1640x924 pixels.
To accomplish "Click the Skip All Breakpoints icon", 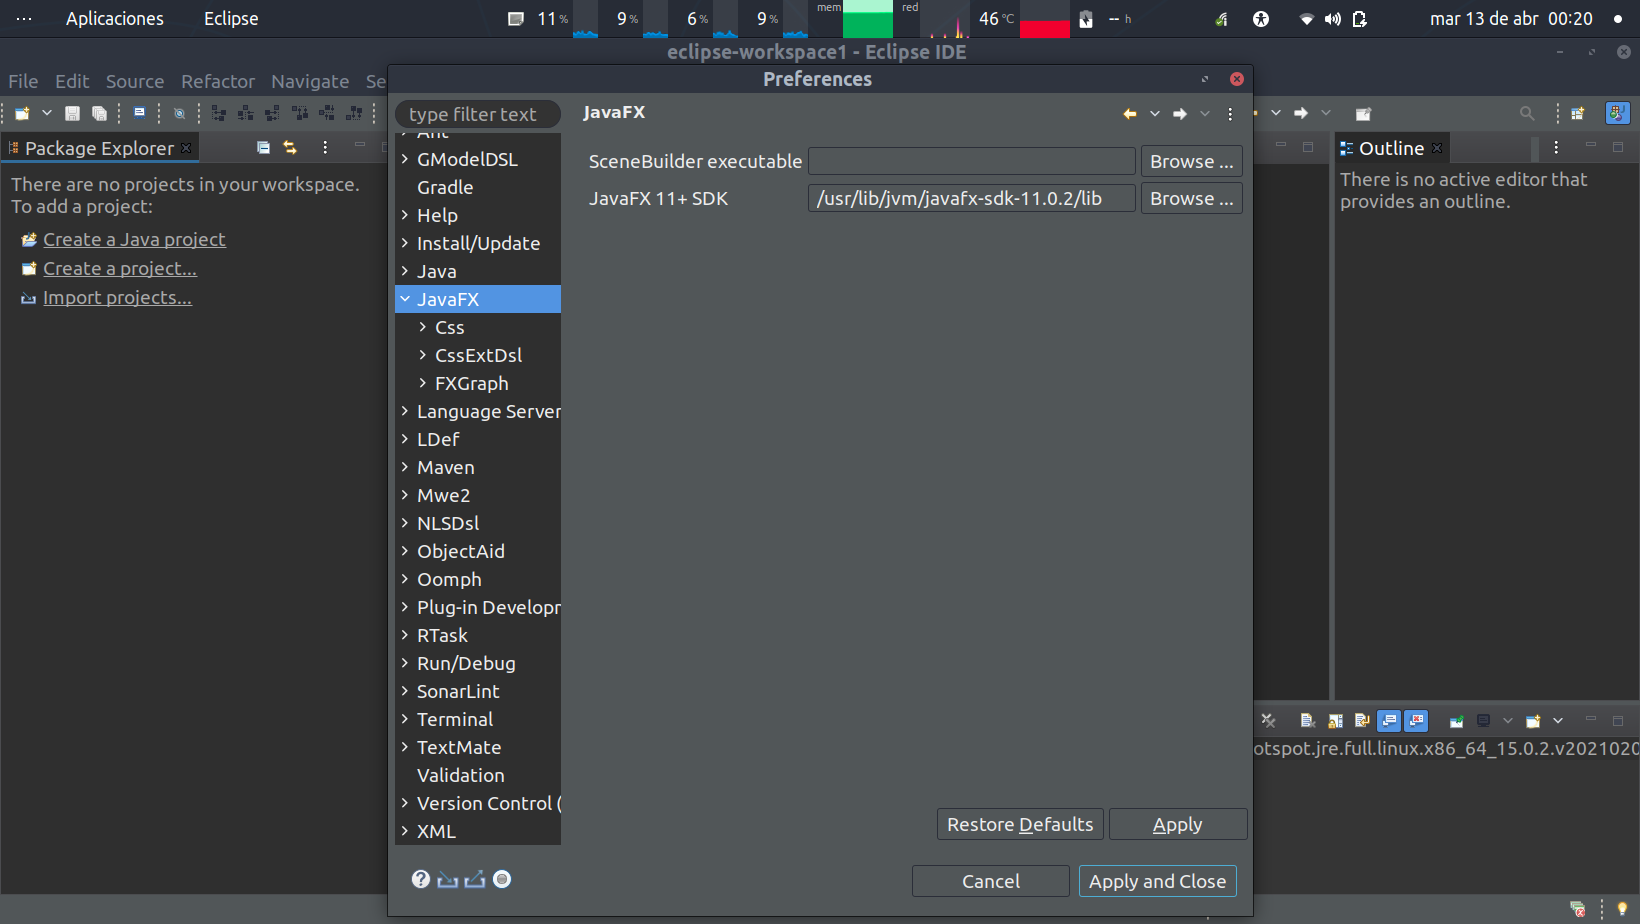I will (180, 113).
